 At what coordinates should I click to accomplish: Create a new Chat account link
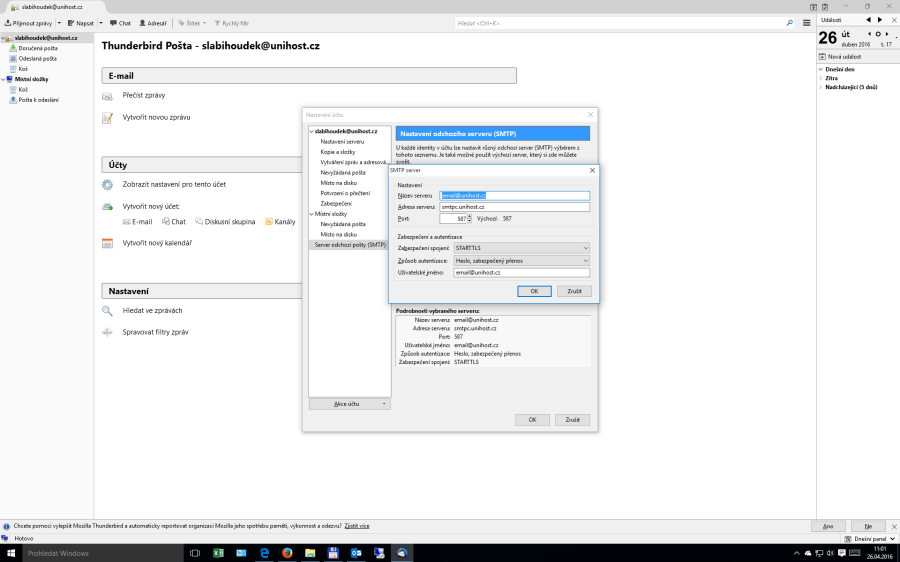click(174, 222)
